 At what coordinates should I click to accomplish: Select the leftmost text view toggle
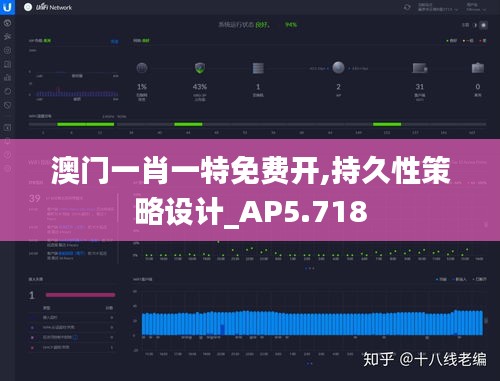pos(465,25)
